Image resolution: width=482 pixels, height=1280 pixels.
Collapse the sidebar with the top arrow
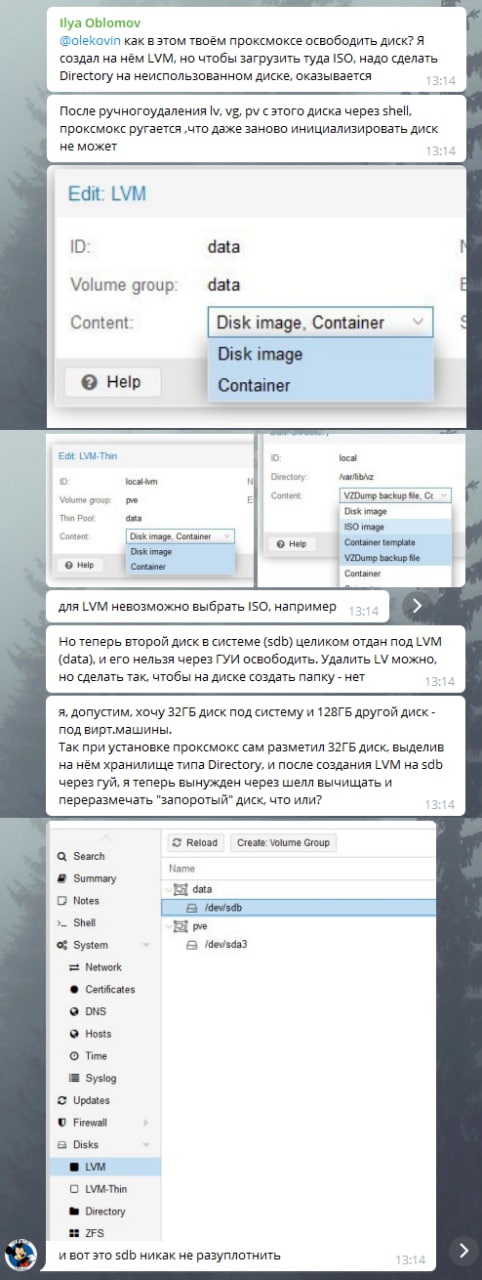coord(106,837)
